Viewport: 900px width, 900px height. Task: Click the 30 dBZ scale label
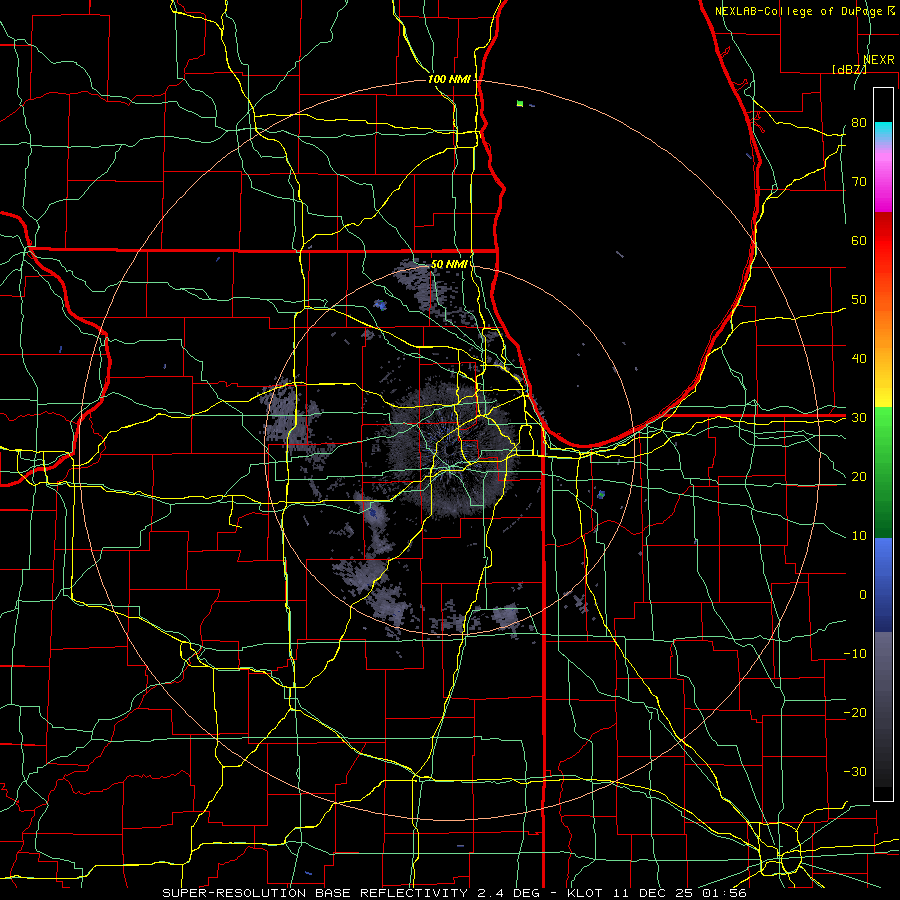[x=859, y=418]
